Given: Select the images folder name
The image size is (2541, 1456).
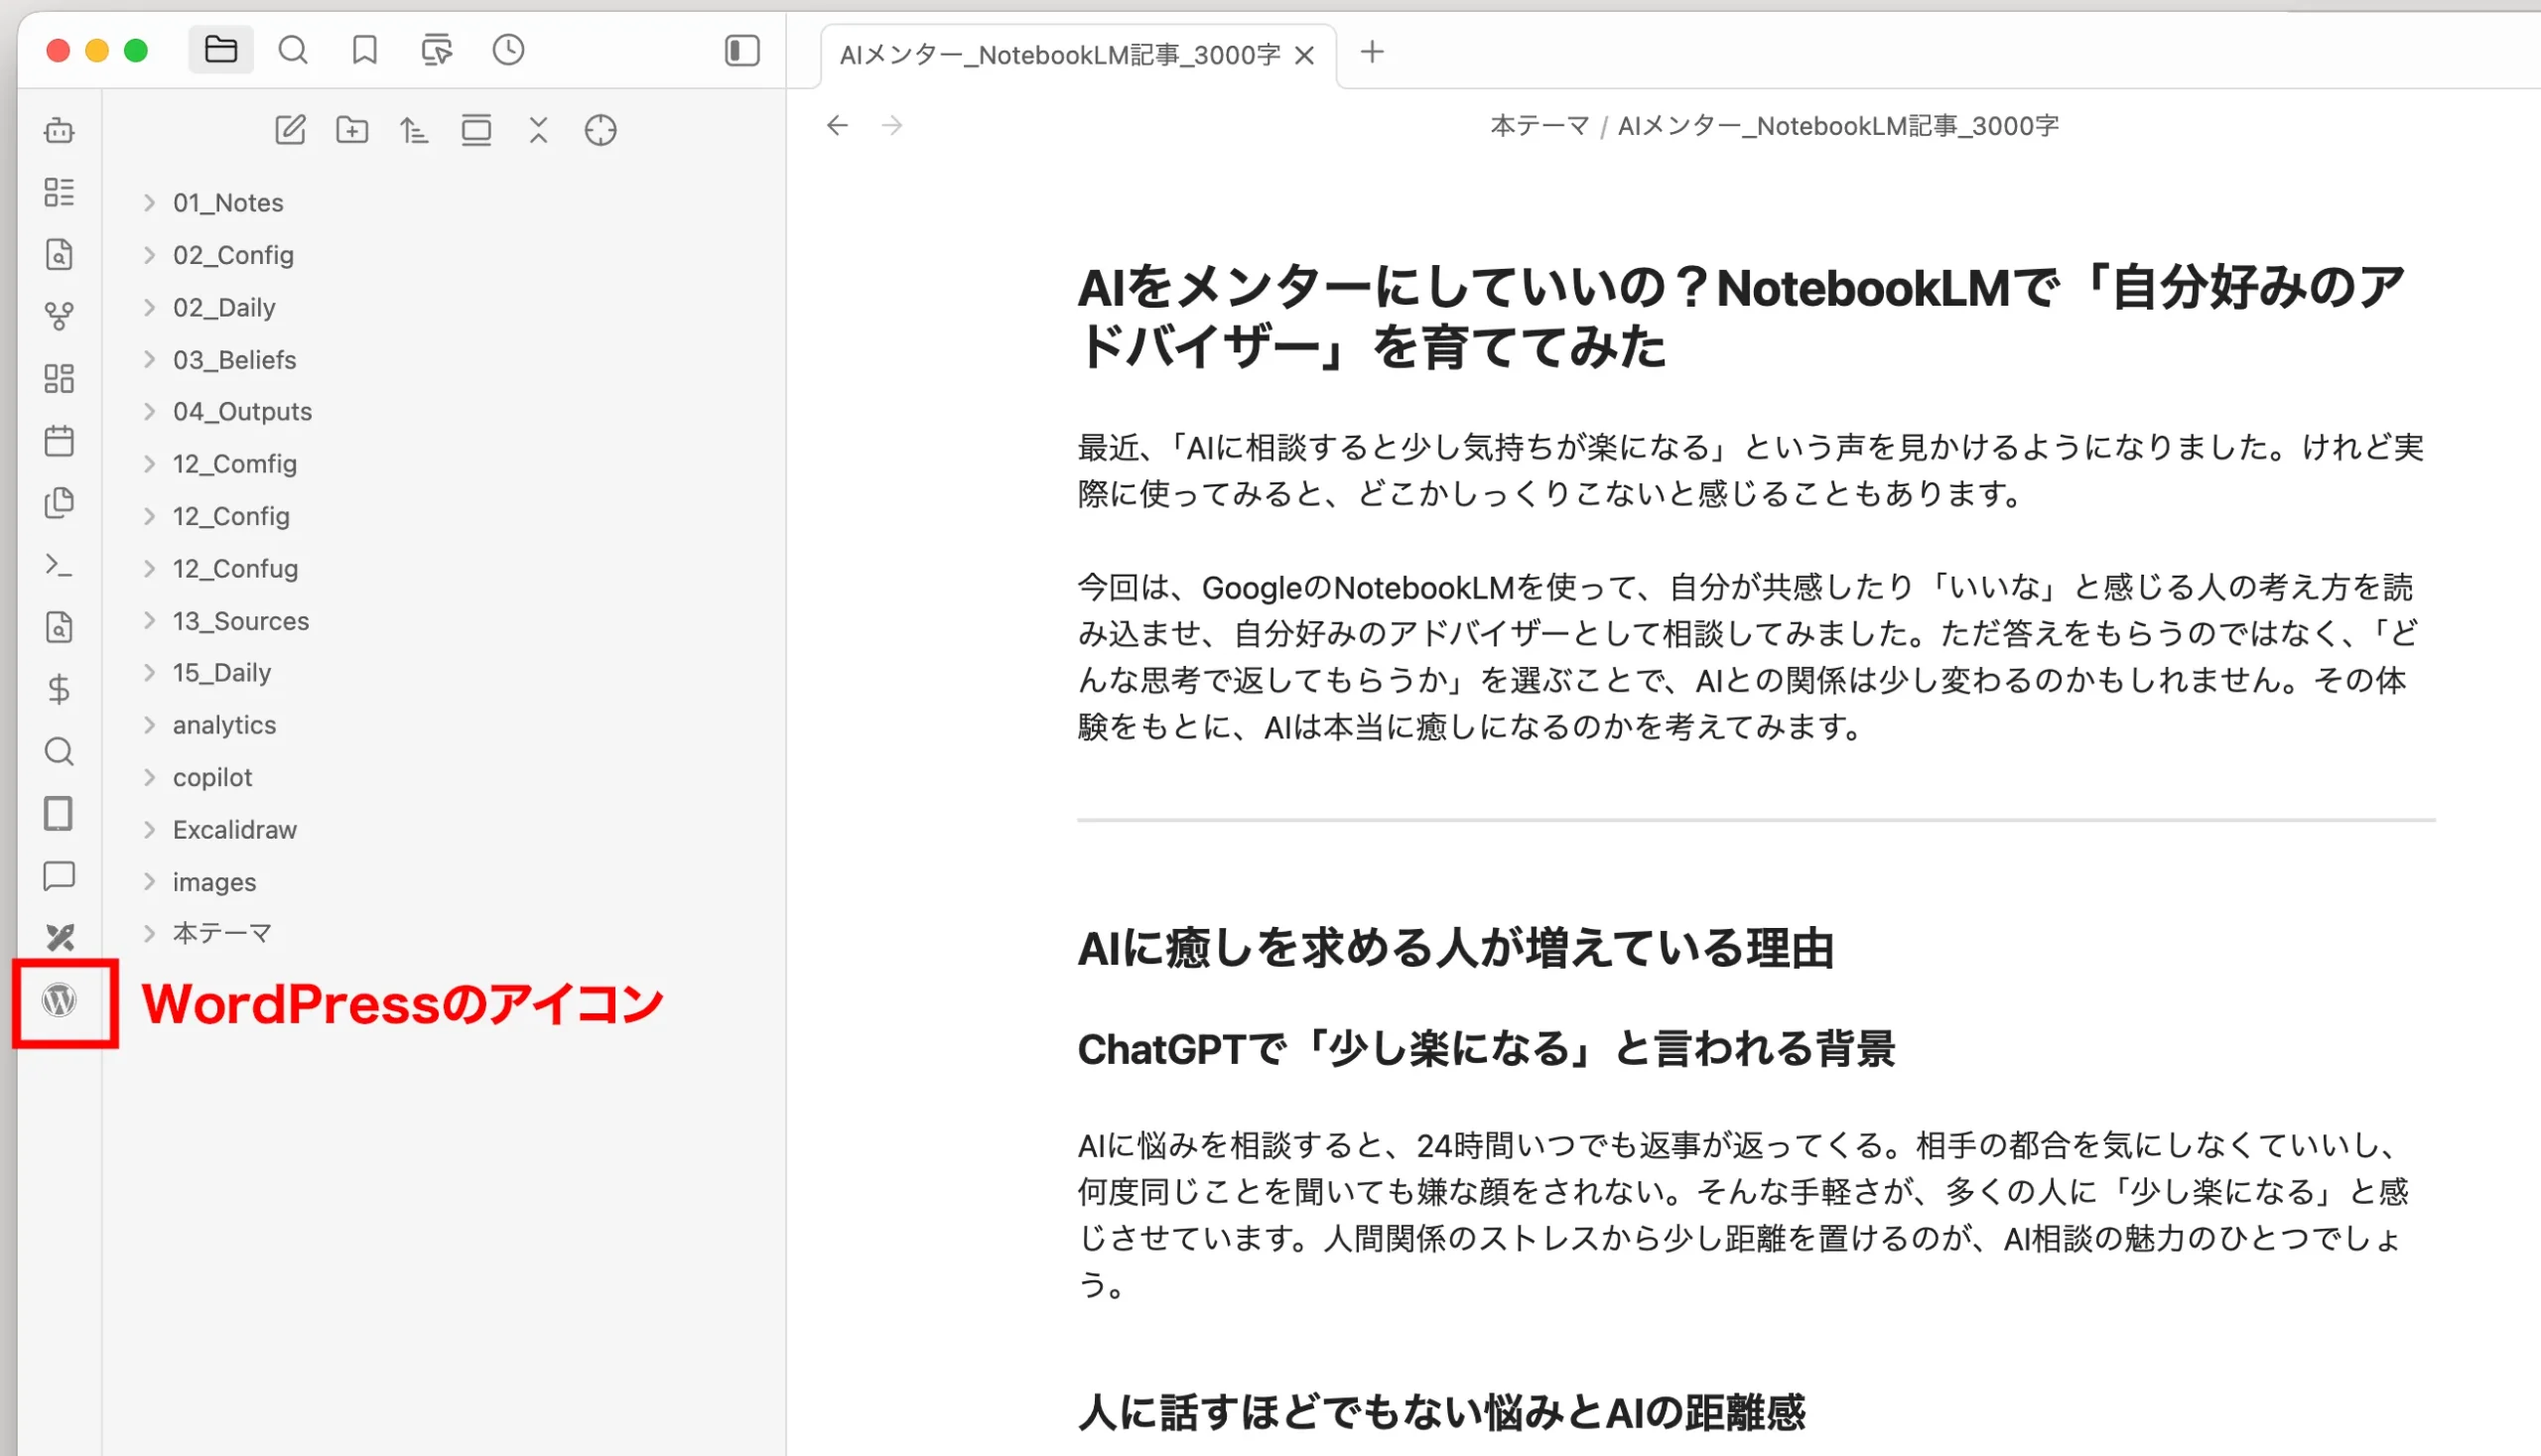Looking at the screenshot, I should pos(214,882).
